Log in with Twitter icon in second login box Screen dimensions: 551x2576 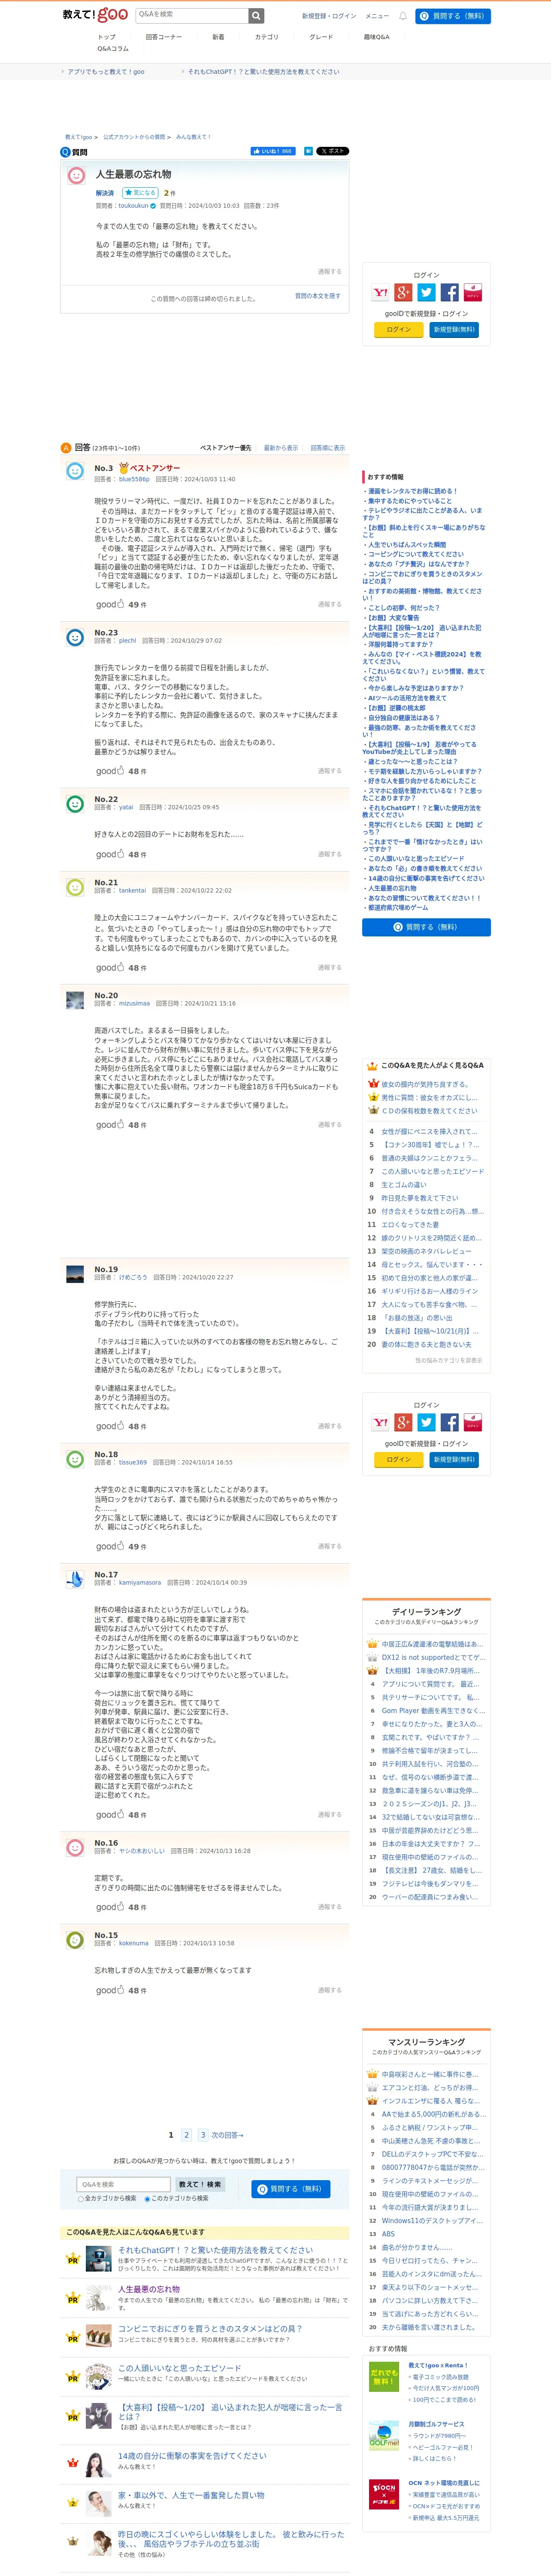[x=427, y=1423]
